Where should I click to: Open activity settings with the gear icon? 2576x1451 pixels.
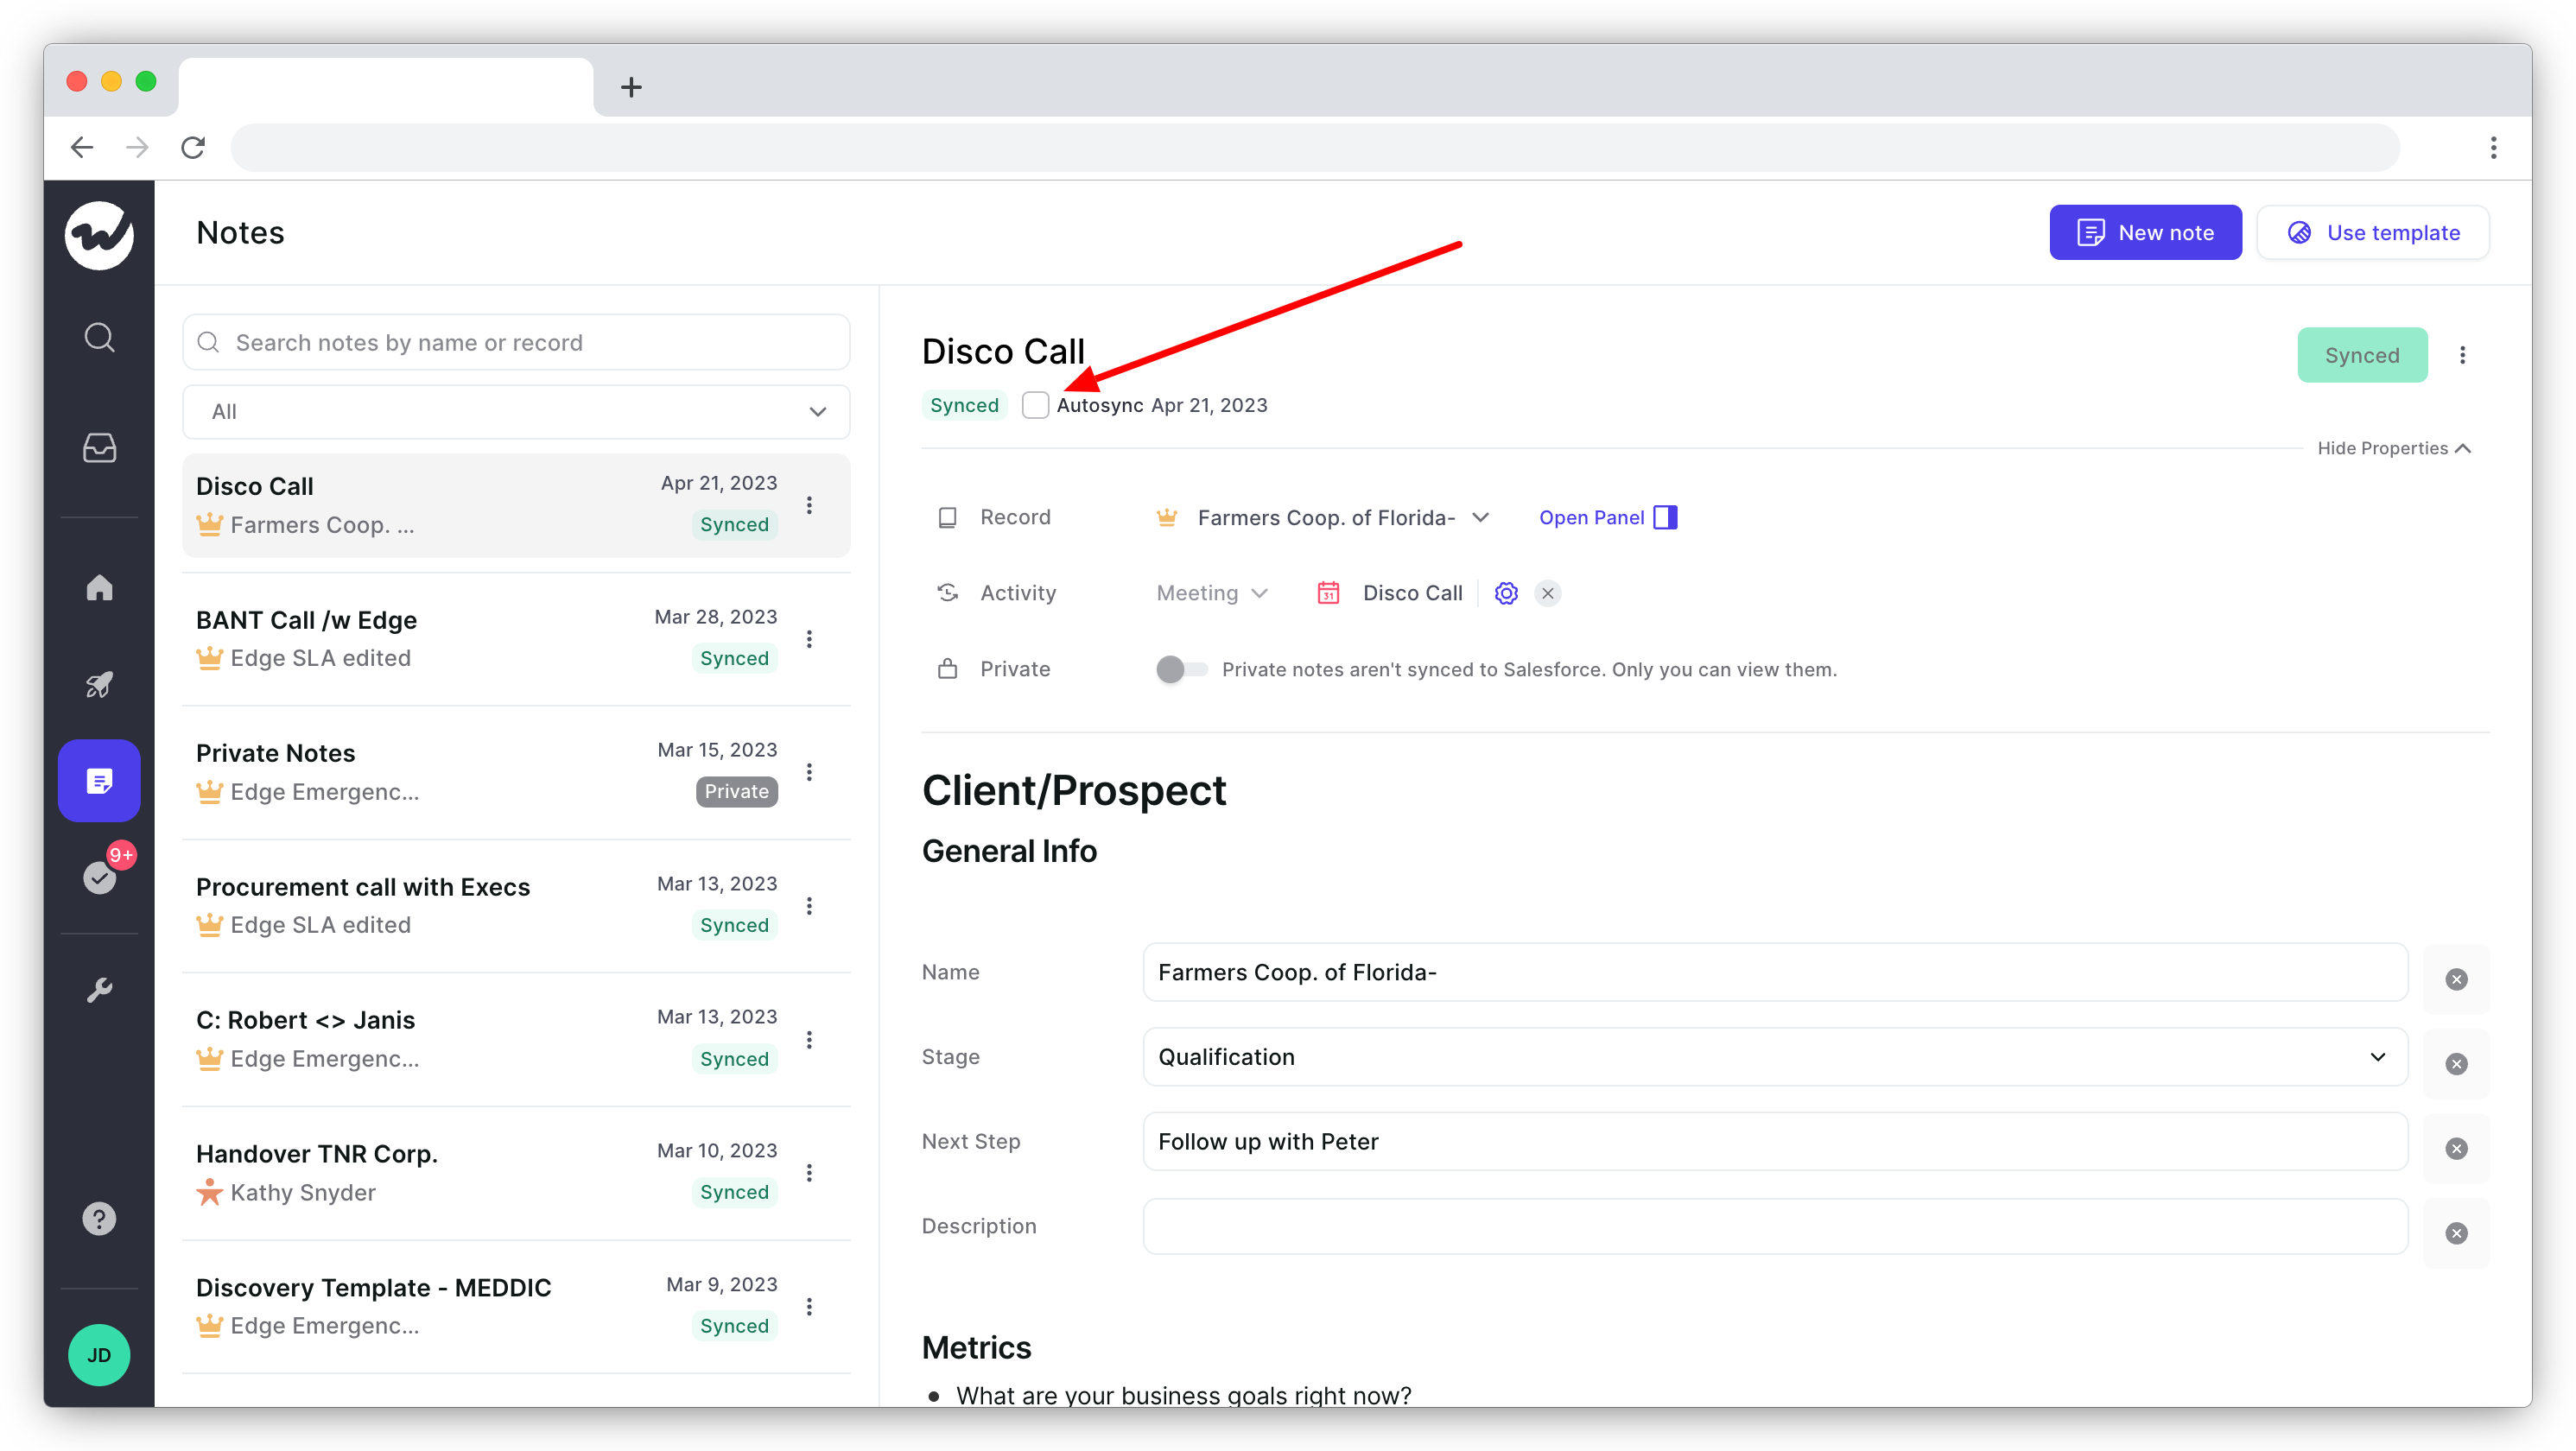pos(1505,592)
